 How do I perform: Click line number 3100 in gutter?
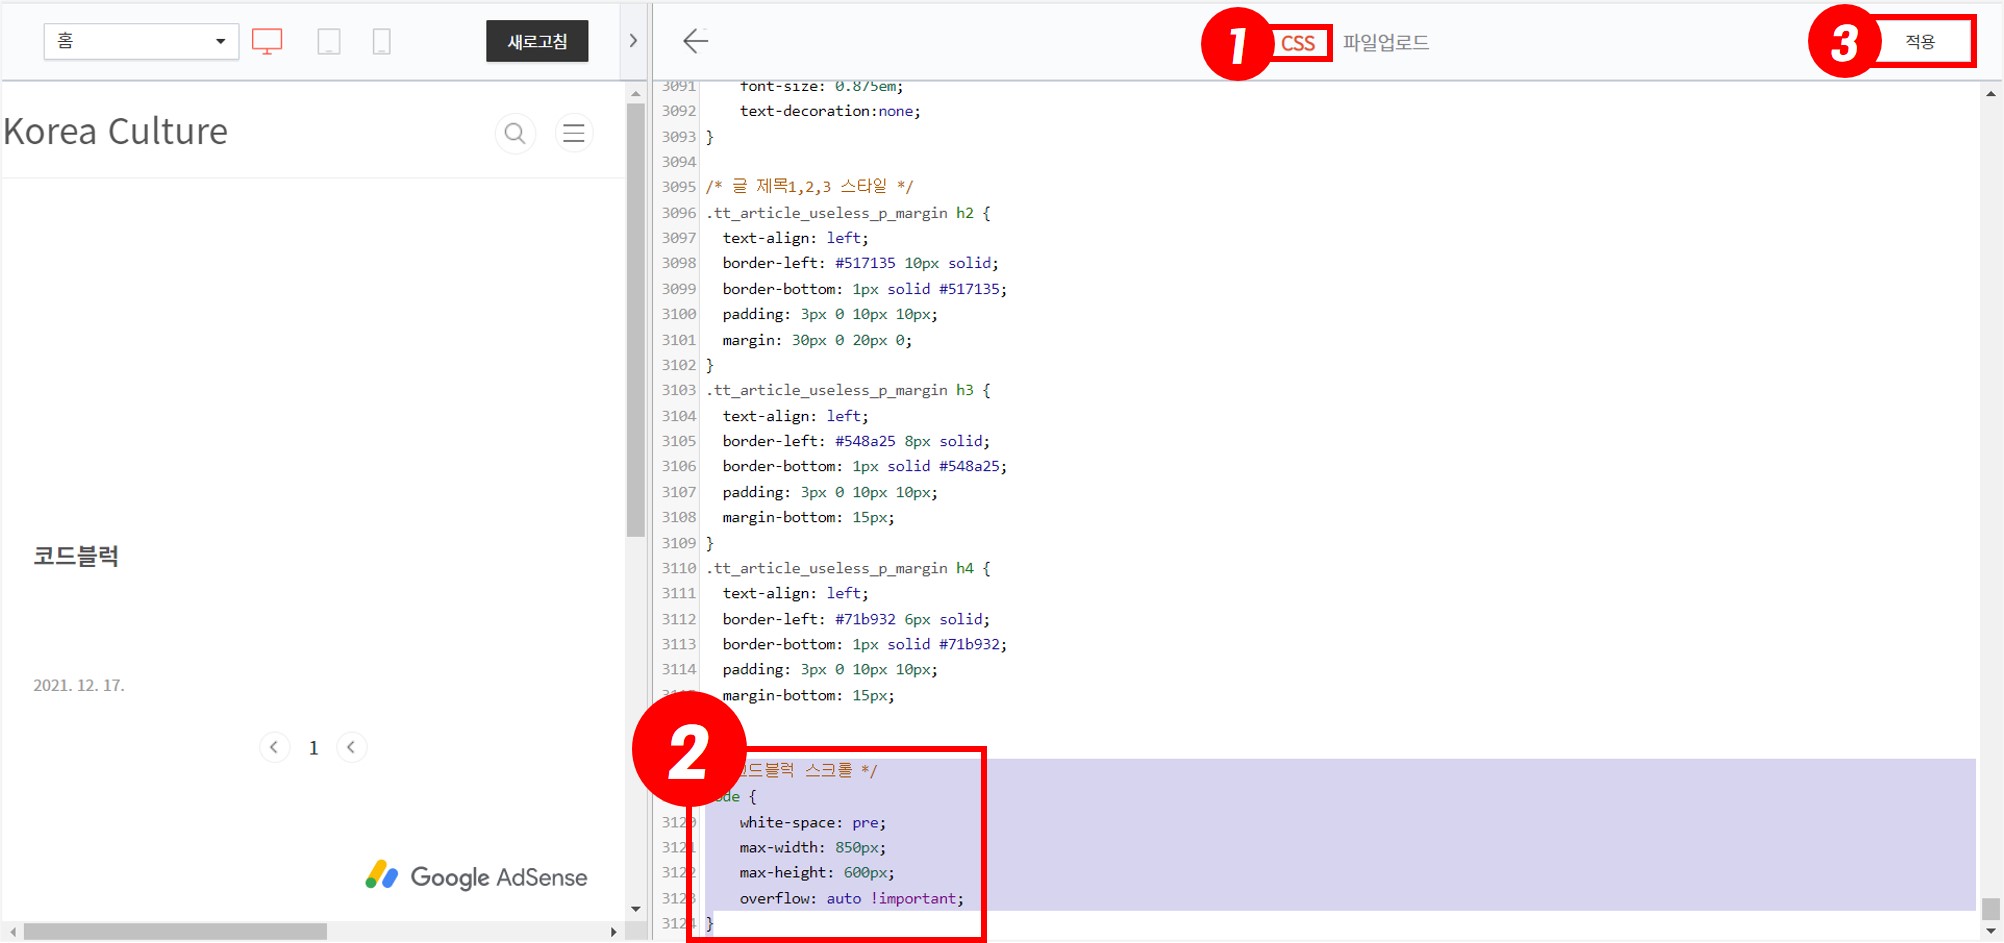[678, 314]
